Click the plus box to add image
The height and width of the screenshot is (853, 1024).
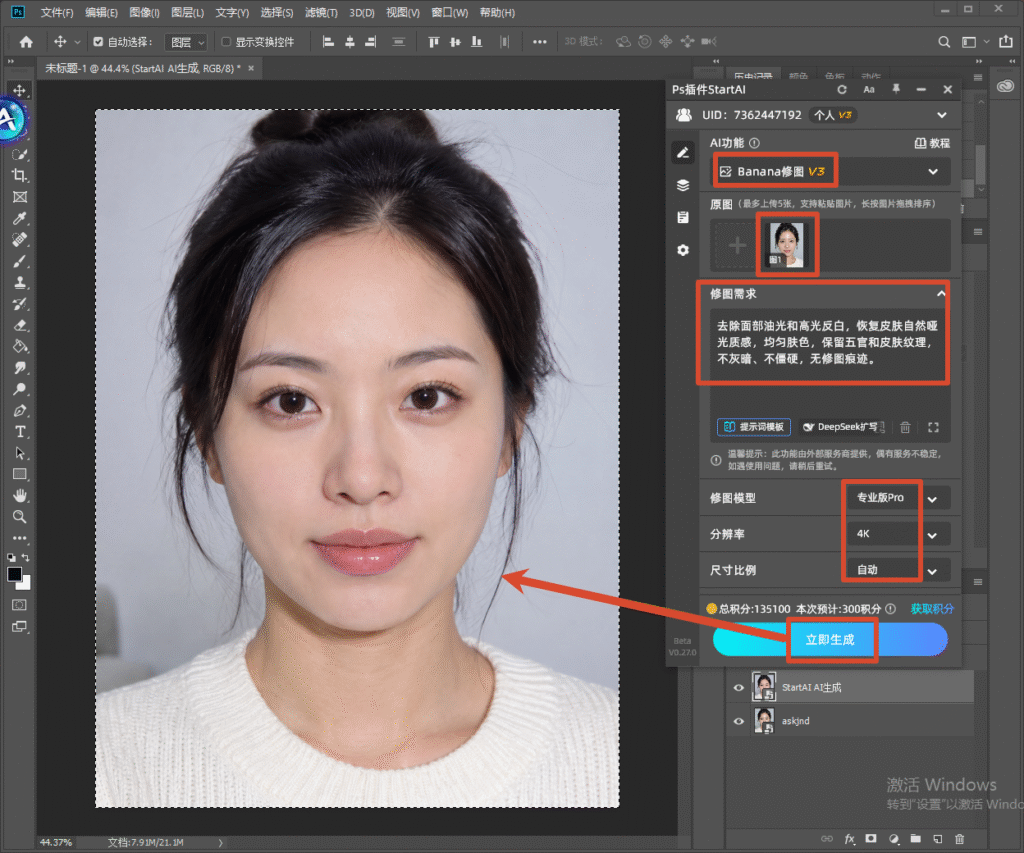point(737,246)
